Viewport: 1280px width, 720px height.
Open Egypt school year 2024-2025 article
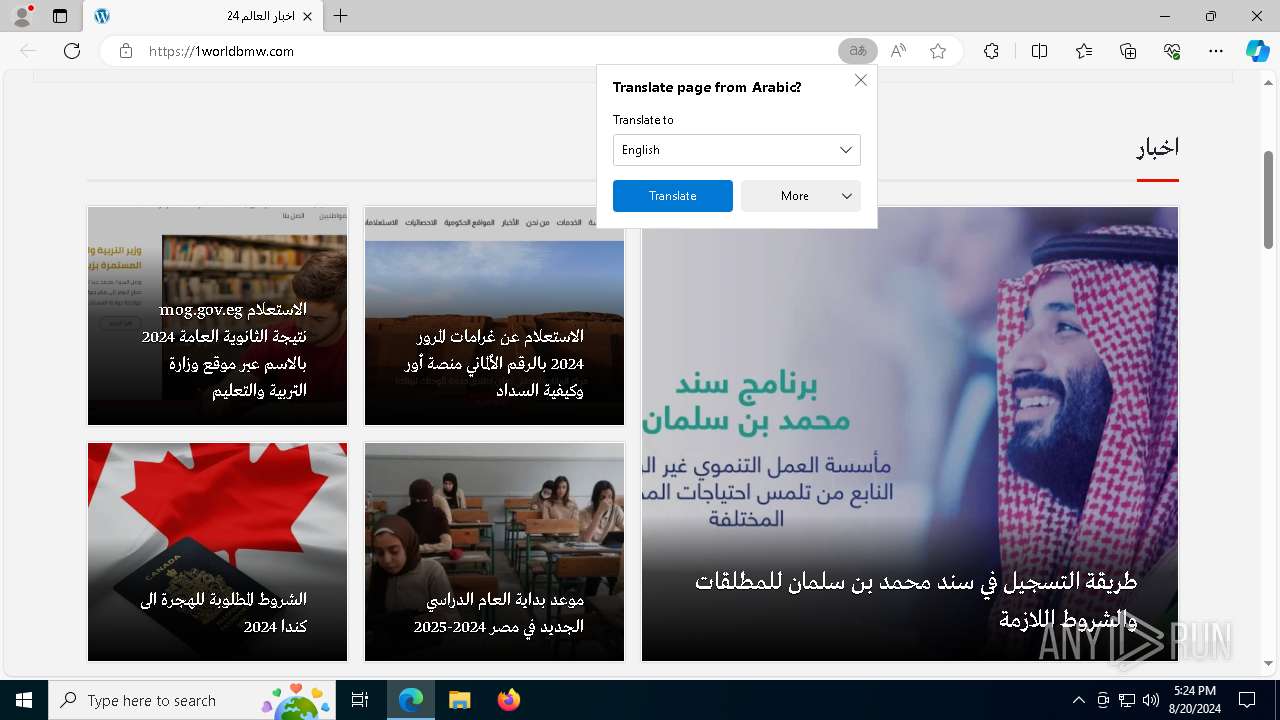tap(494, 552)
